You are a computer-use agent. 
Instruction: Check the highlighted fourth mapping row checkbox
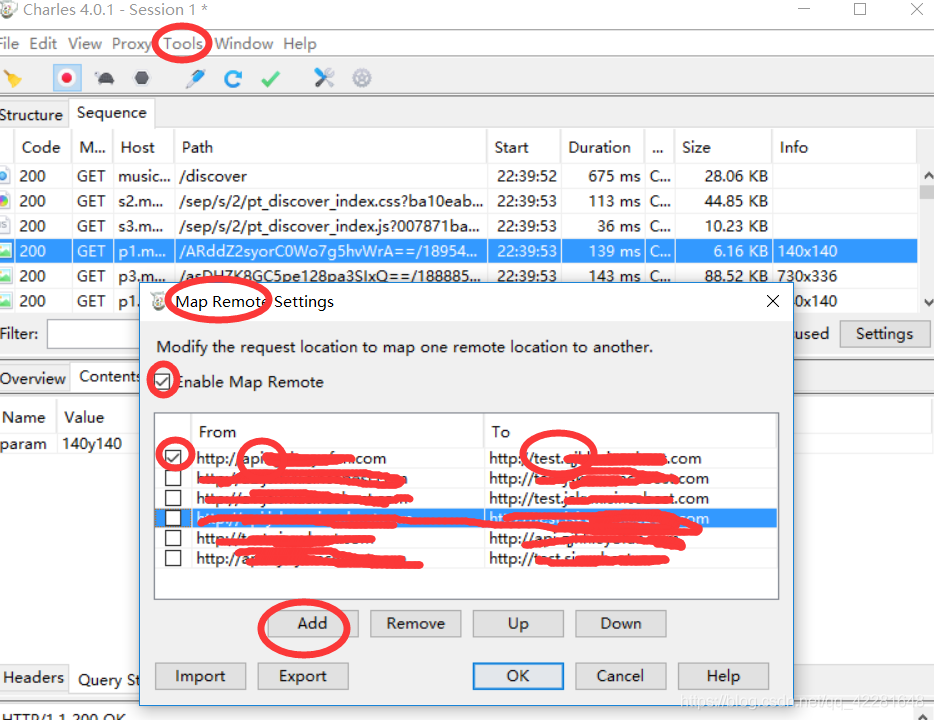pos(173,518)
